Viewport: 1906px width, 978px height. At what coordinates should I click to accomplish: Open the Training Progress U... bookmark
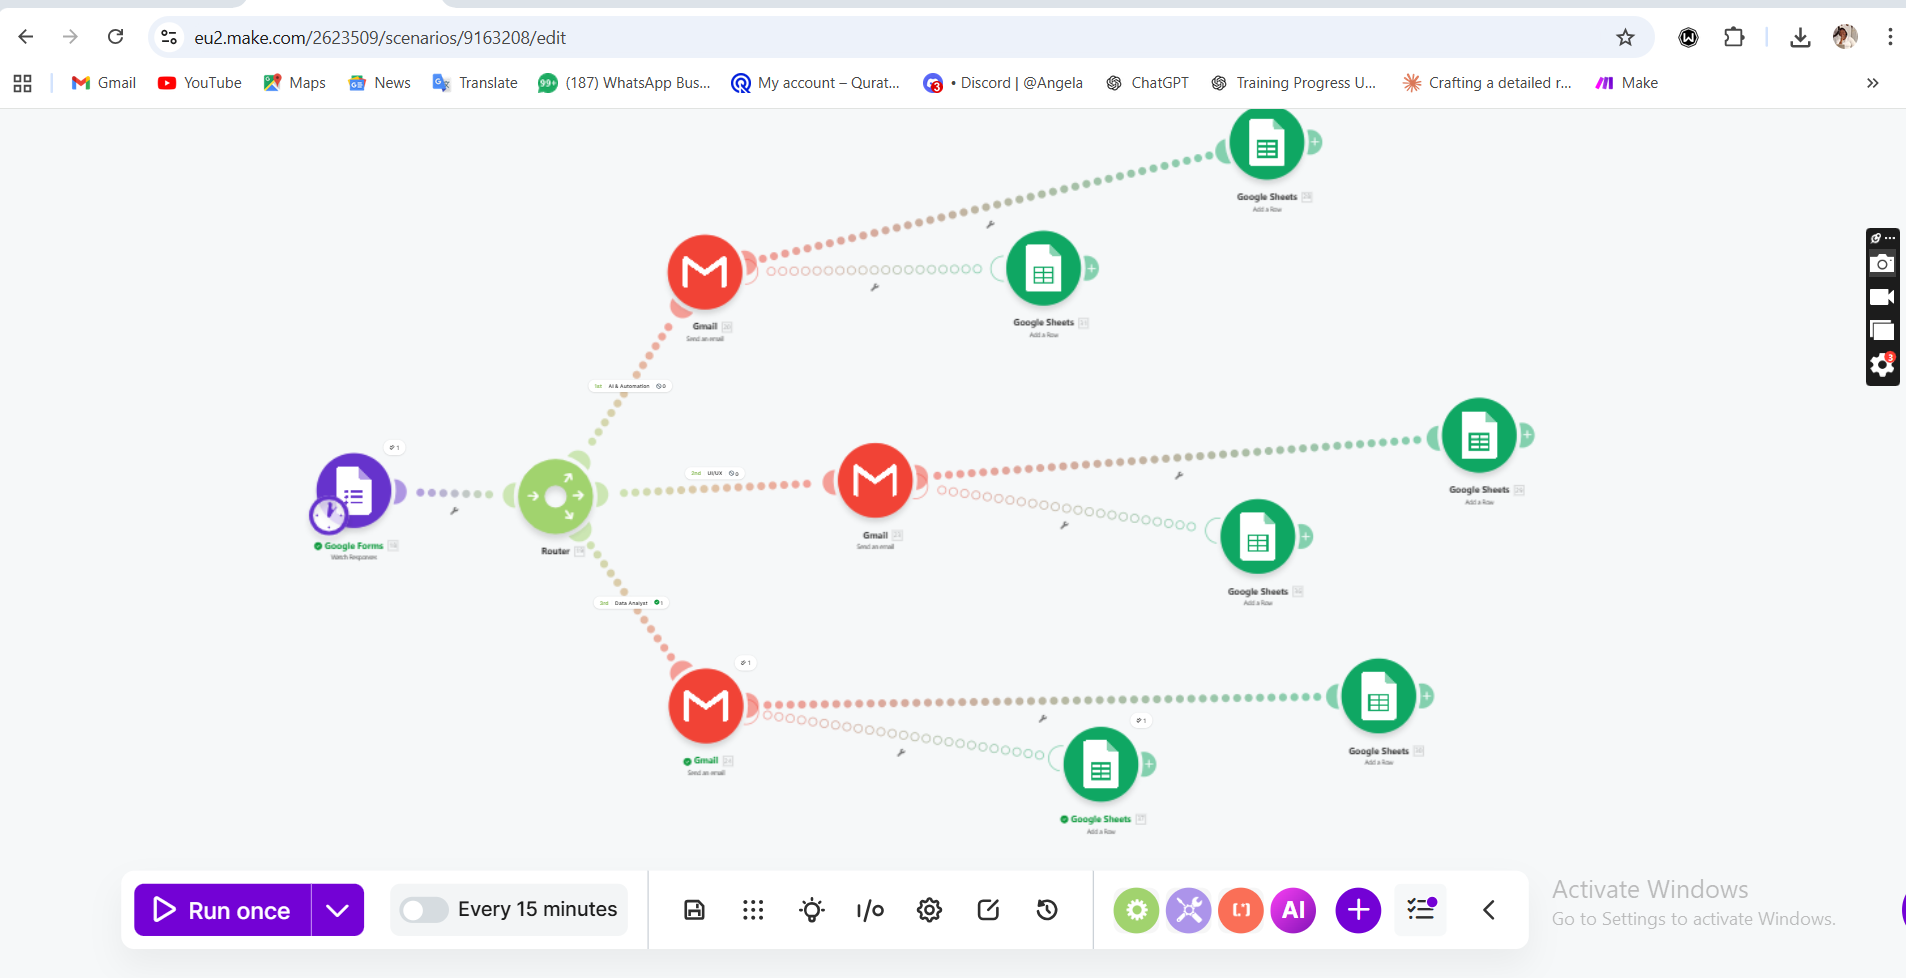(x=1293, y=83)
